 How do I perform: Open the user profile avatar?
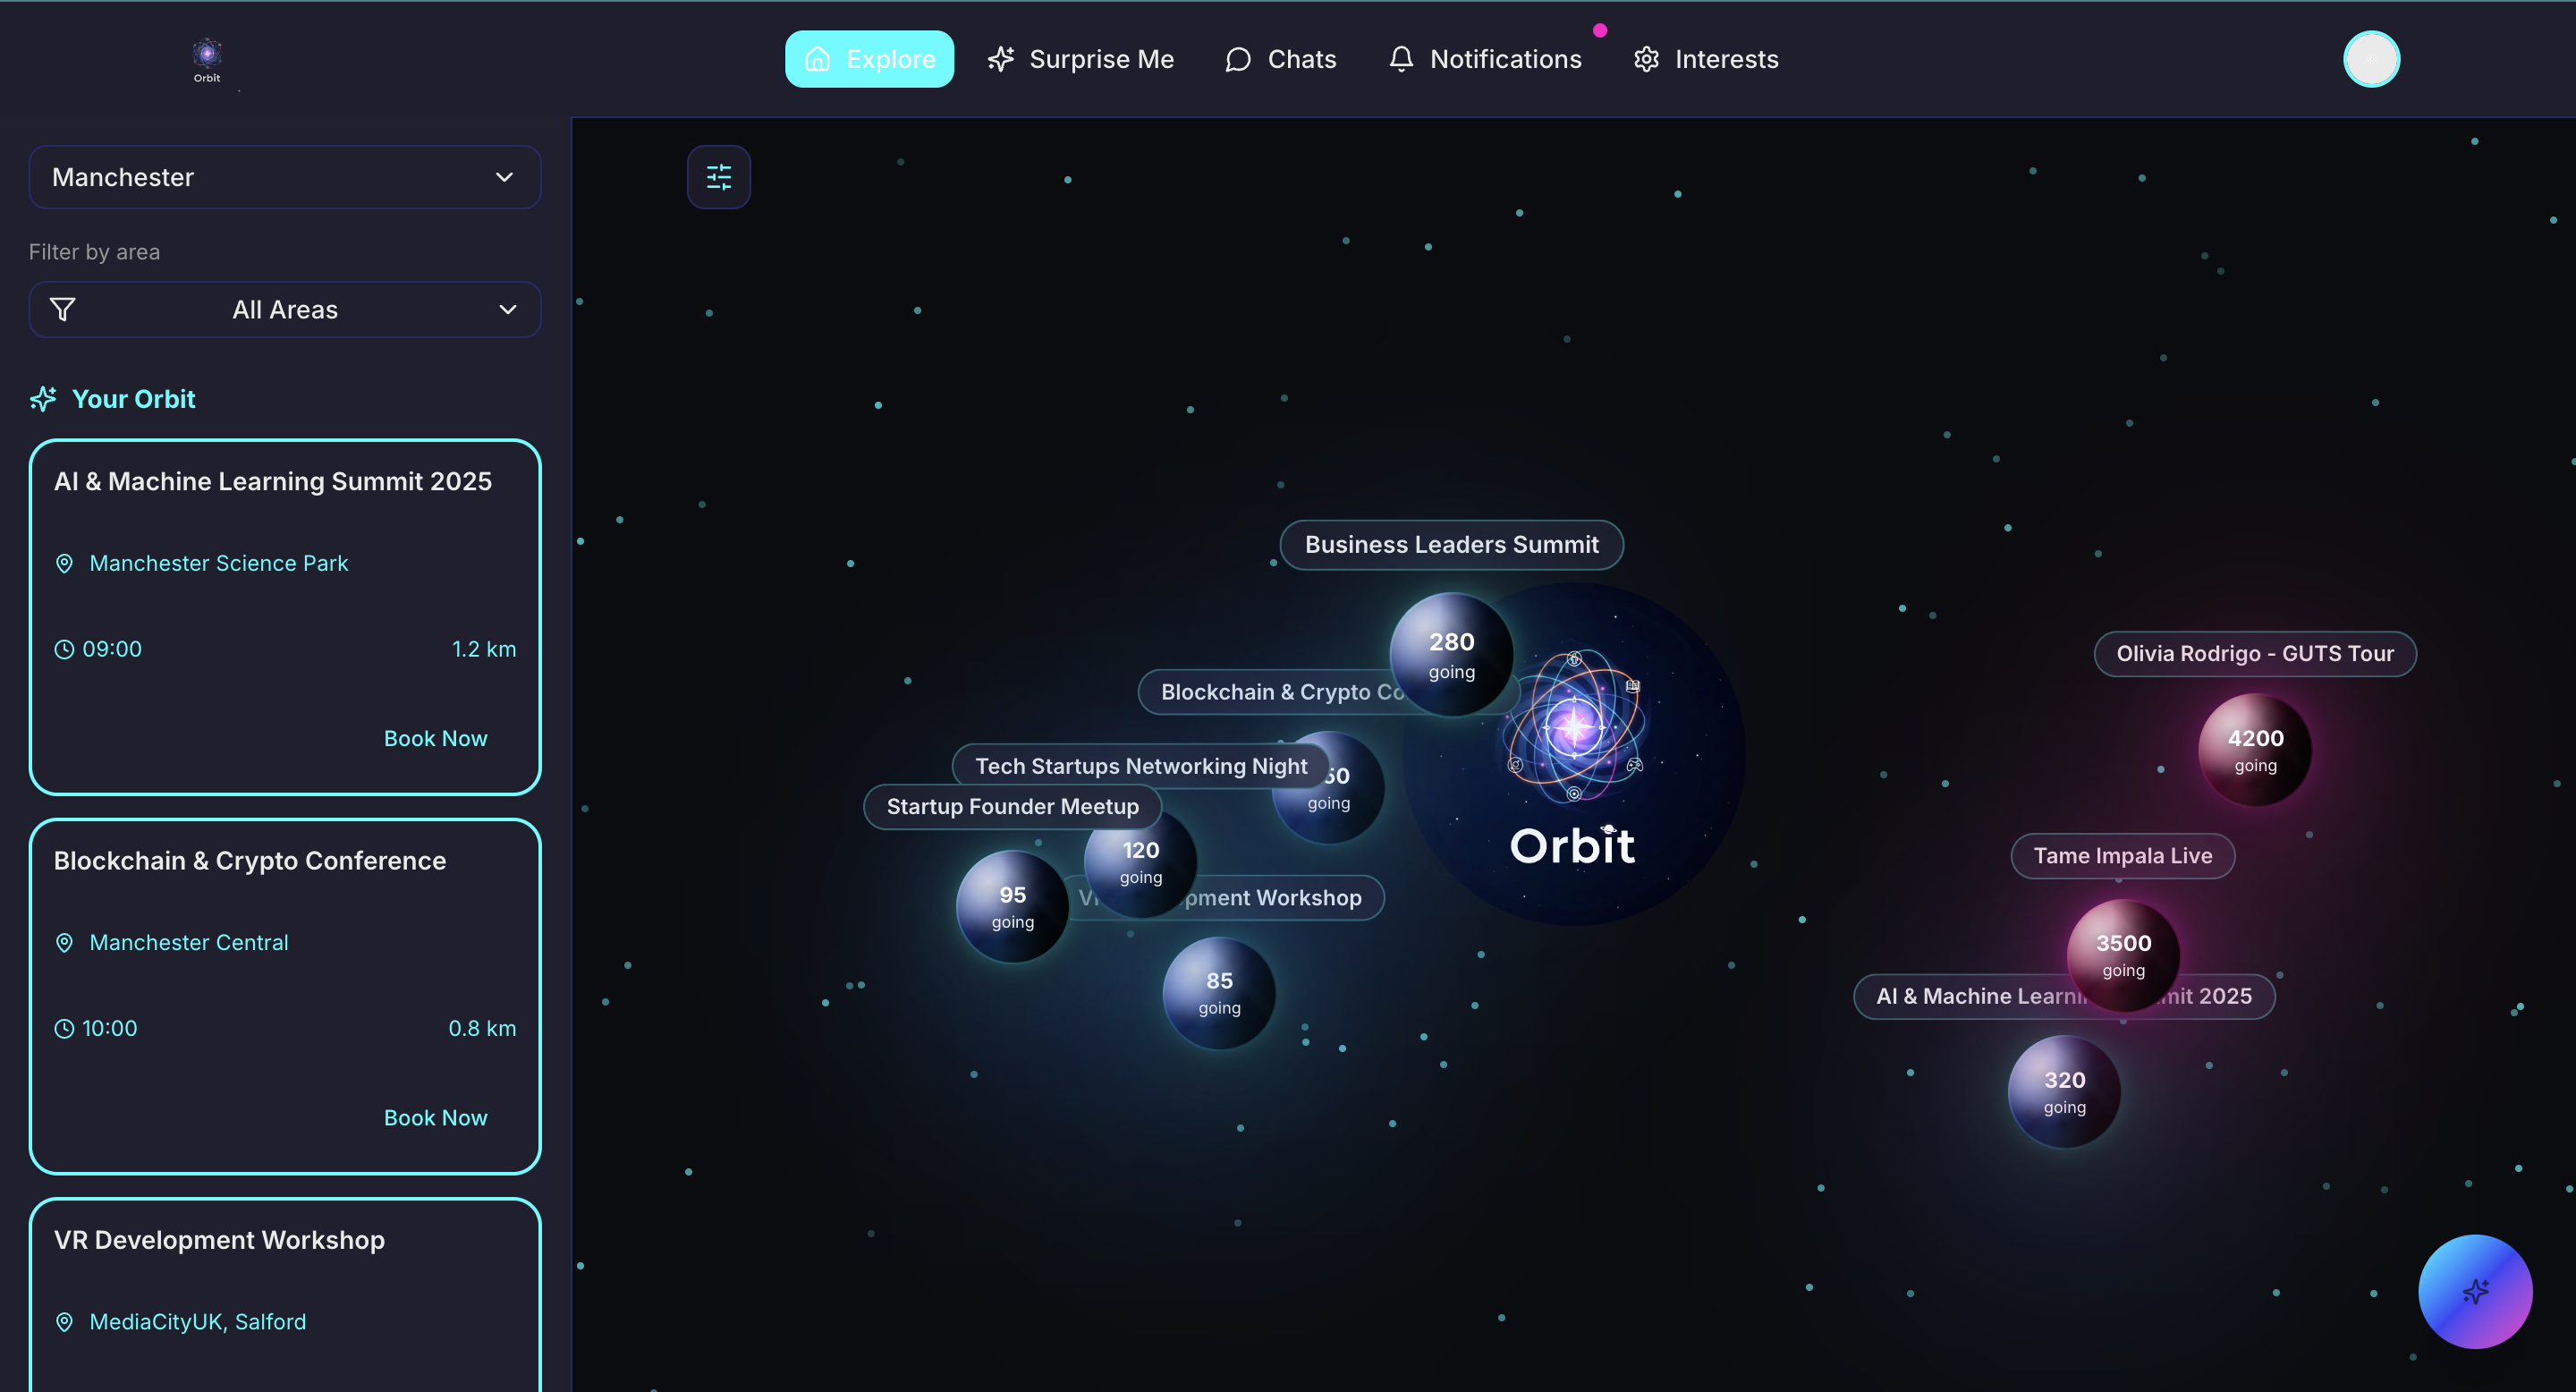(x=2370, y=59)
